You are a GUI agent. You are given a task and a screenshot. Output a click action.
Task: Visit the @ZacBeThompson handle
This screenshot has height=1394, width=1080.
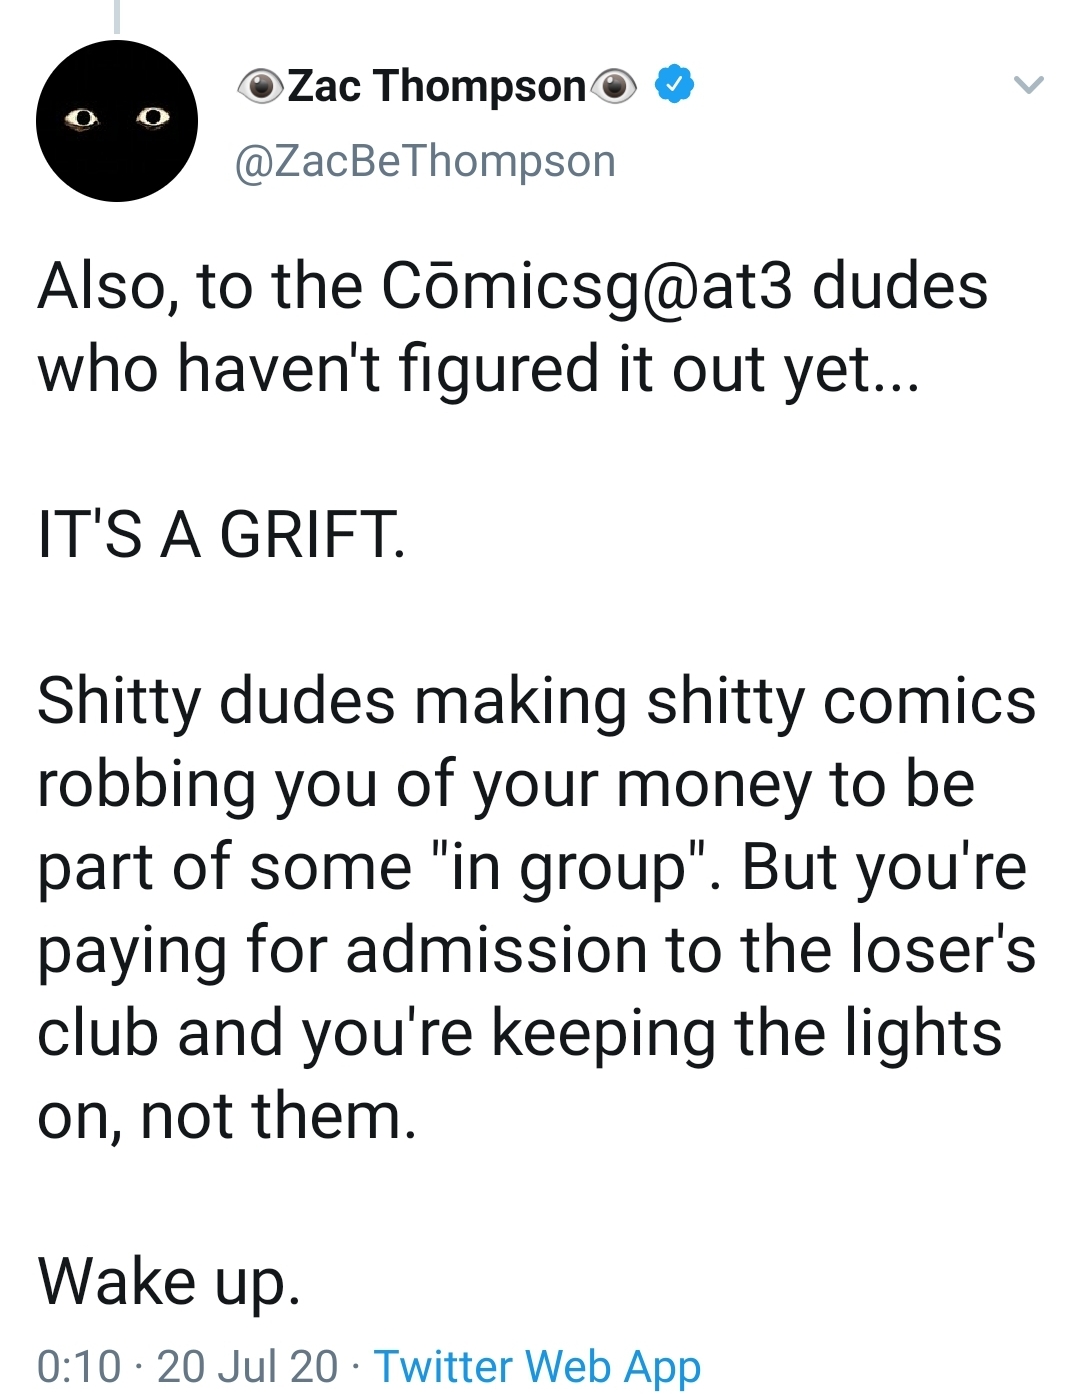click(425, 161)
